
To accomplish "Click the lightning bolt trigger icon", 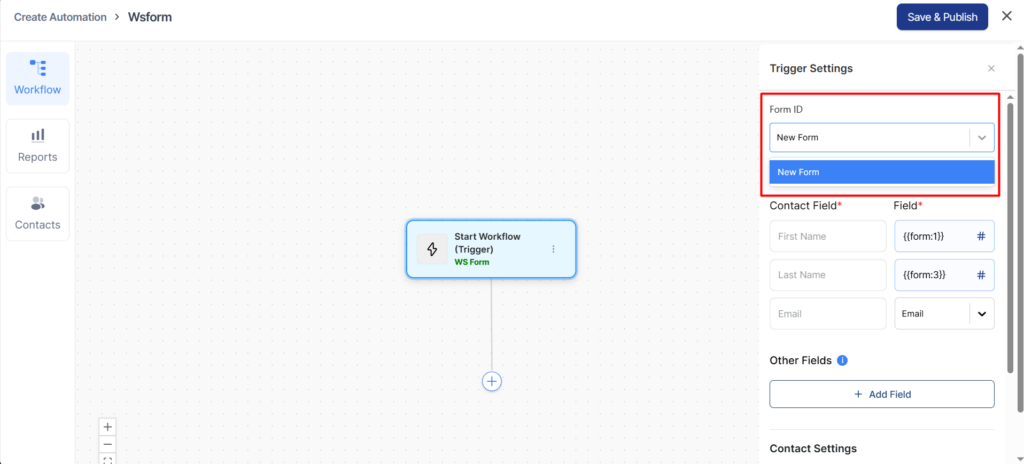I will (x=432, y=249).
